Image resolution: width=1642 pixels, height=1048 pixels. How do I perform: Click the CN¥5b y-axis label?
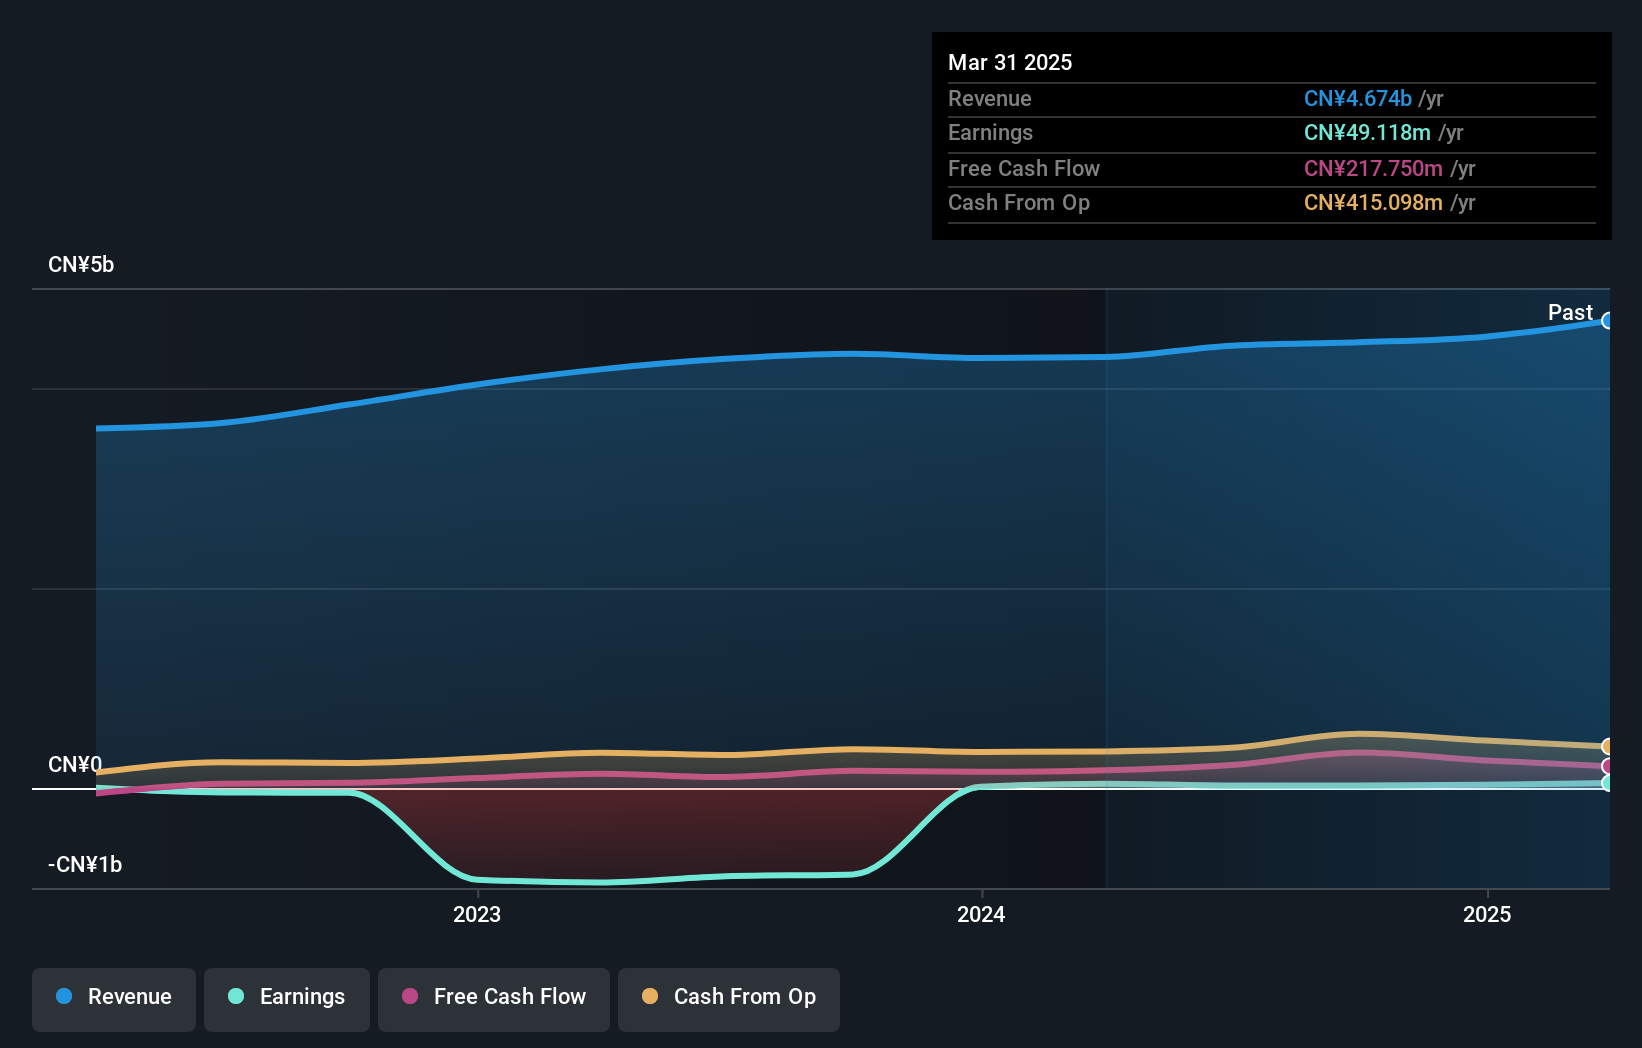pos(81,265)
